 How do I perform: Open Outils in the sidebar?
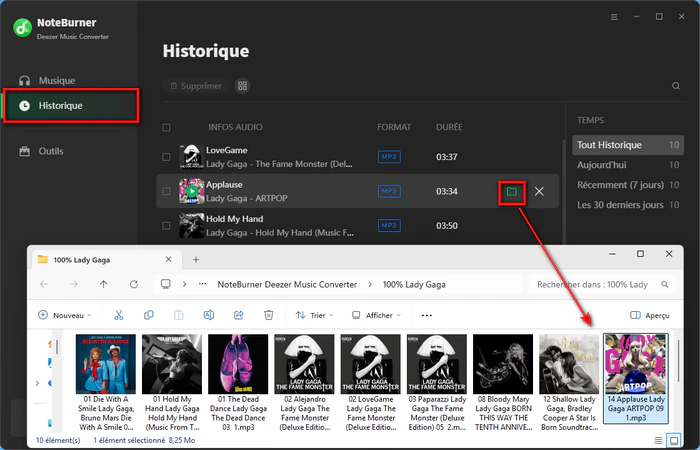click(41, 151)
